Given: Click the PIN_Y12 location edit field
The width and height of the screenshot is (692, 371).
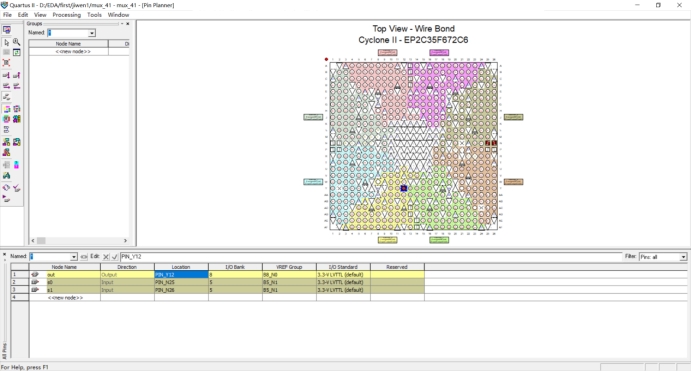Looking at the screenshot, I should click(x=371, y=256).
